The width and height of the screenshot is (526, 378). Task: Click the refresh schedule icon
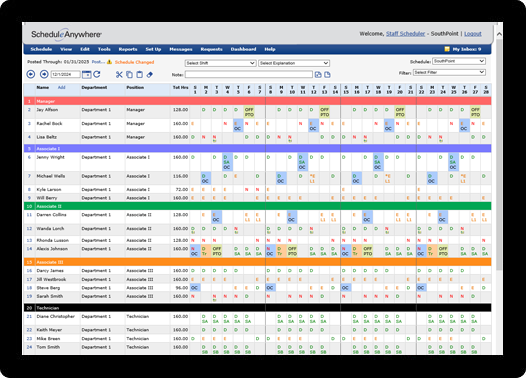(x=97, y=74)
